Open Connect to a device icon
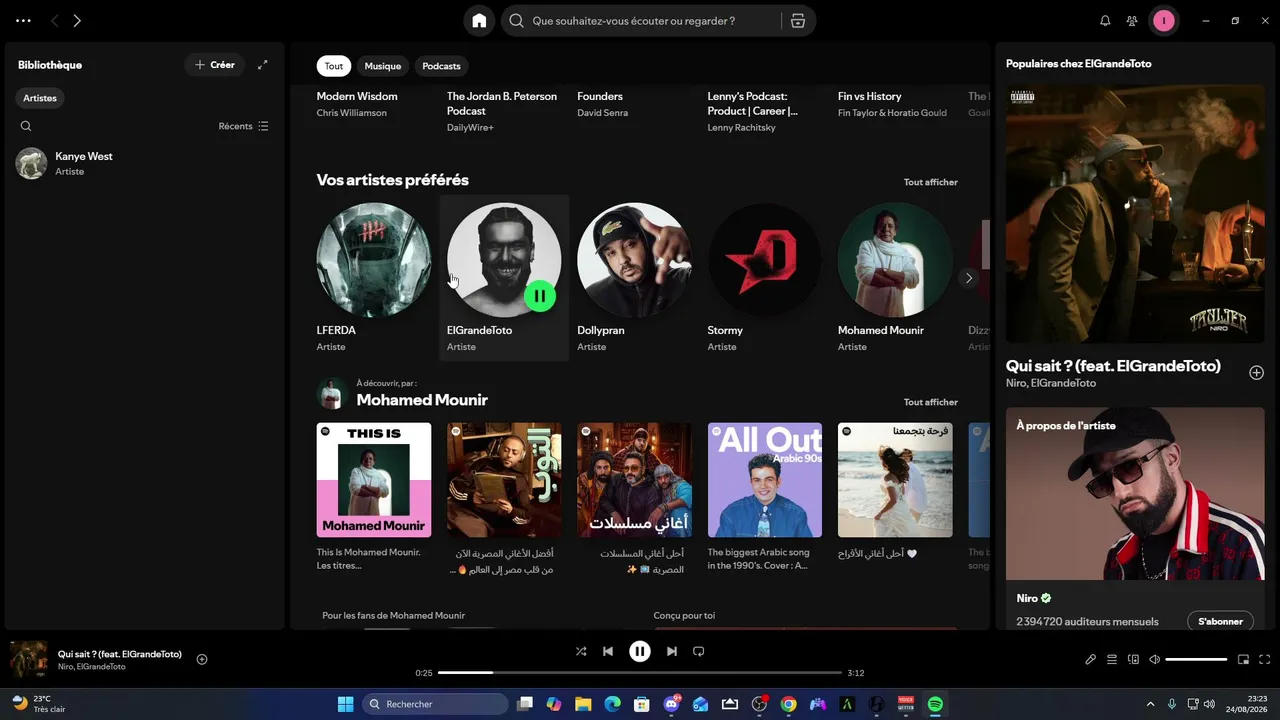1280x720 pixels. tap(1133, 659)
